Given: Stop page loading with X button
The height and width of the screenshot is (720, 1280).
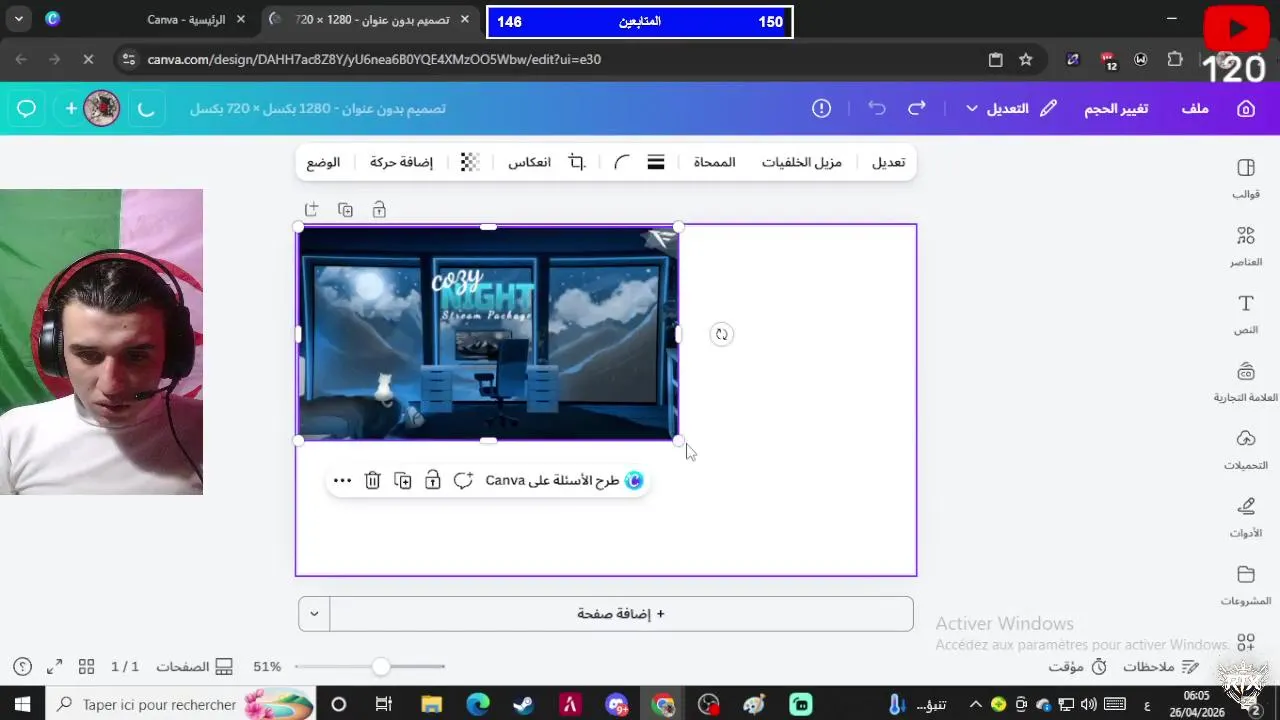Looking at the screenshot, I should click(x=88, y=59).
